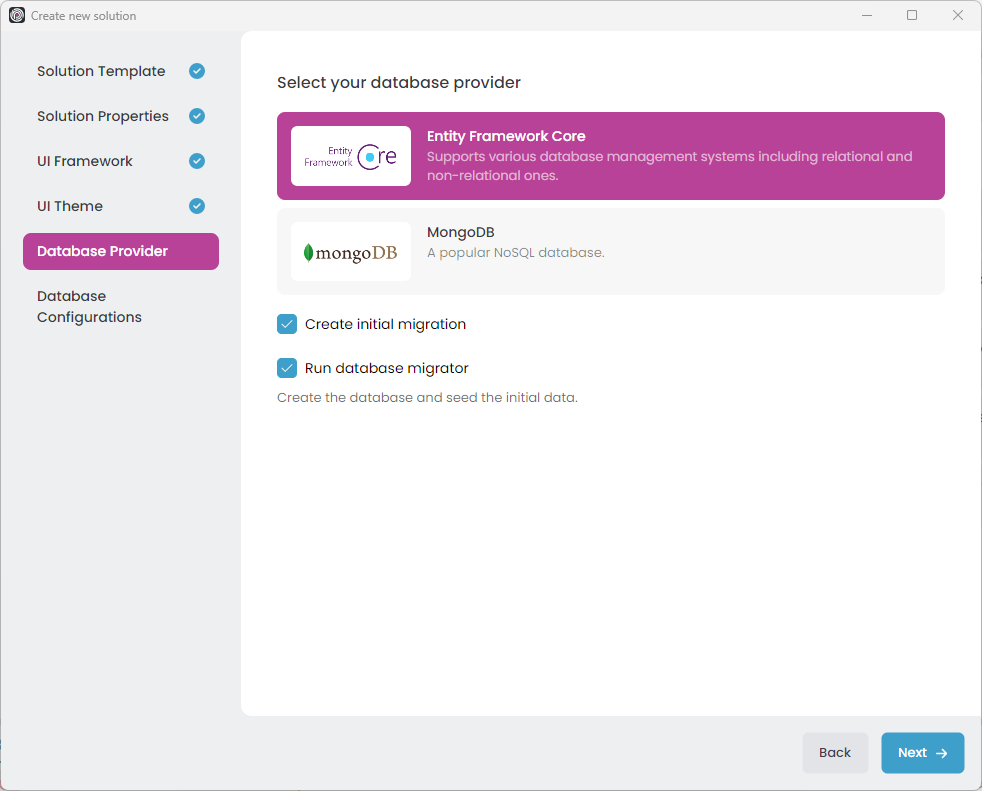This screenshot has width=982, height=791.
Task: Open the UI Theme step
Action: [70, 206]
